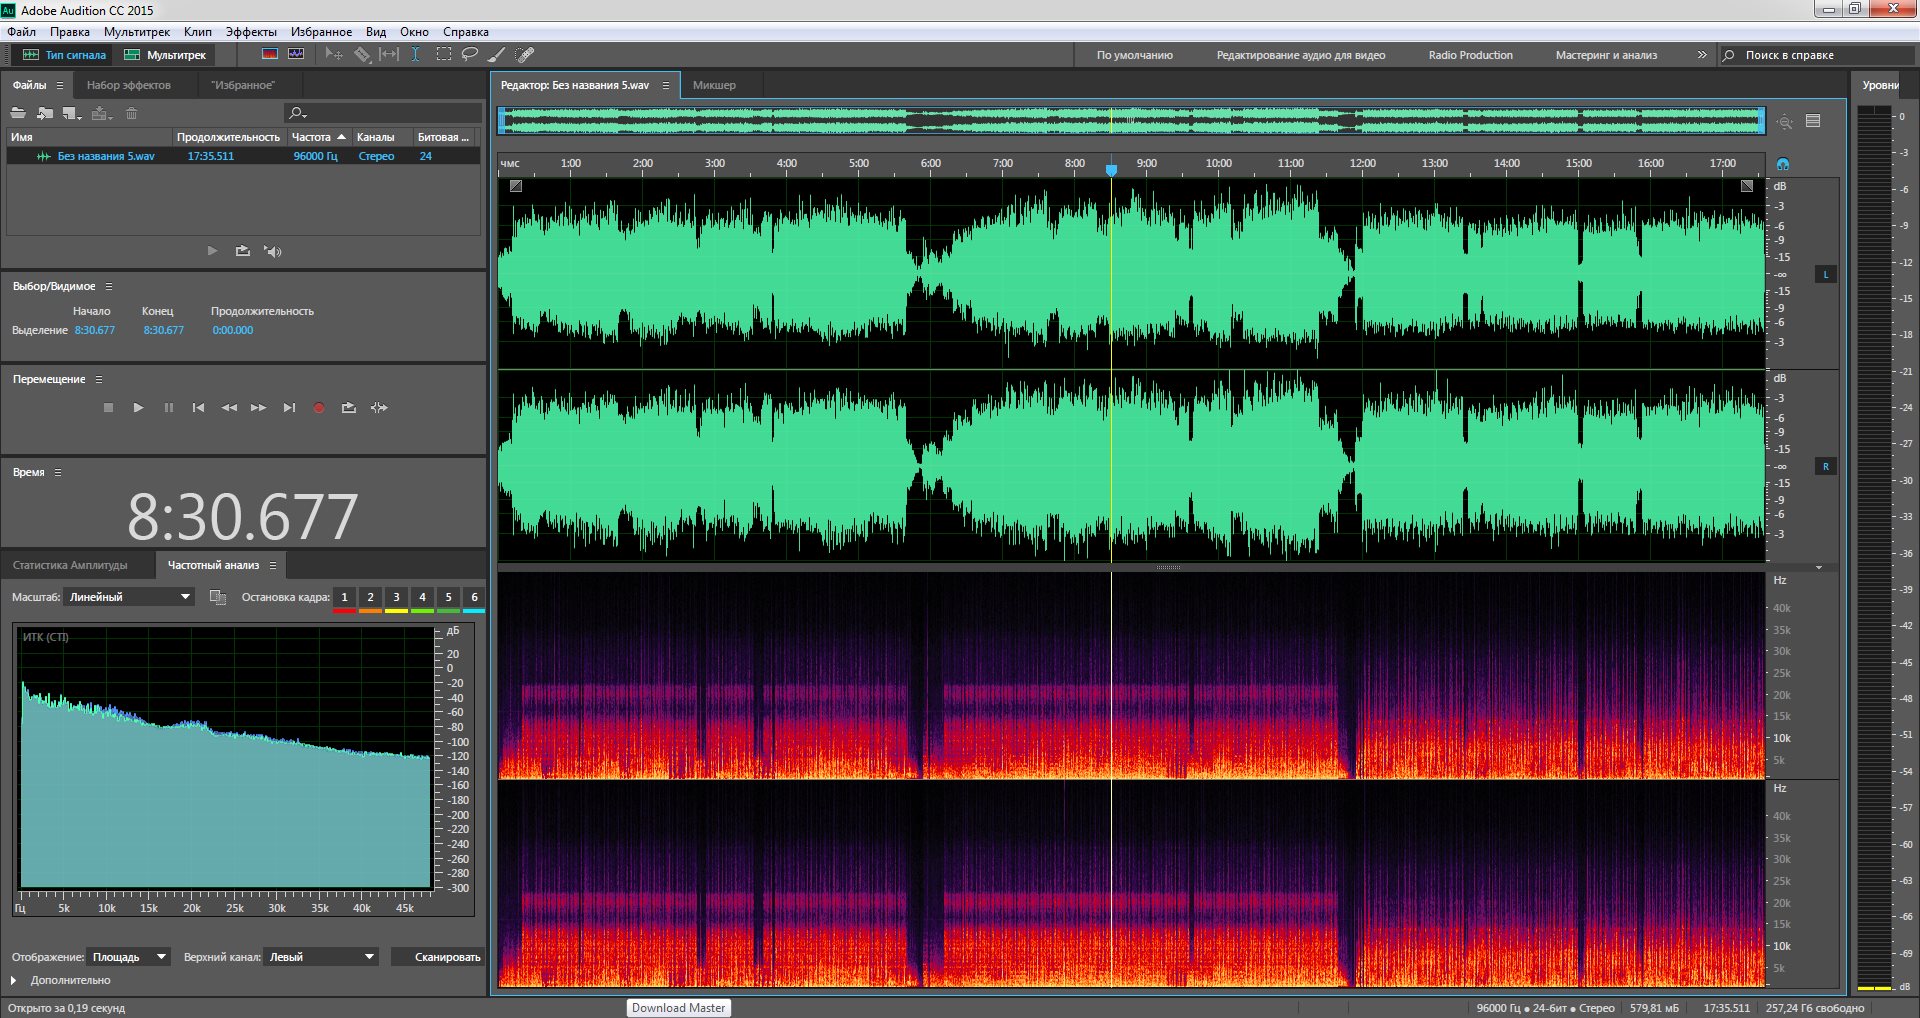The height and width of the screenshot is (1018, 1920).
Task: Toggle the left channel L button
Action: [1825, 274]
